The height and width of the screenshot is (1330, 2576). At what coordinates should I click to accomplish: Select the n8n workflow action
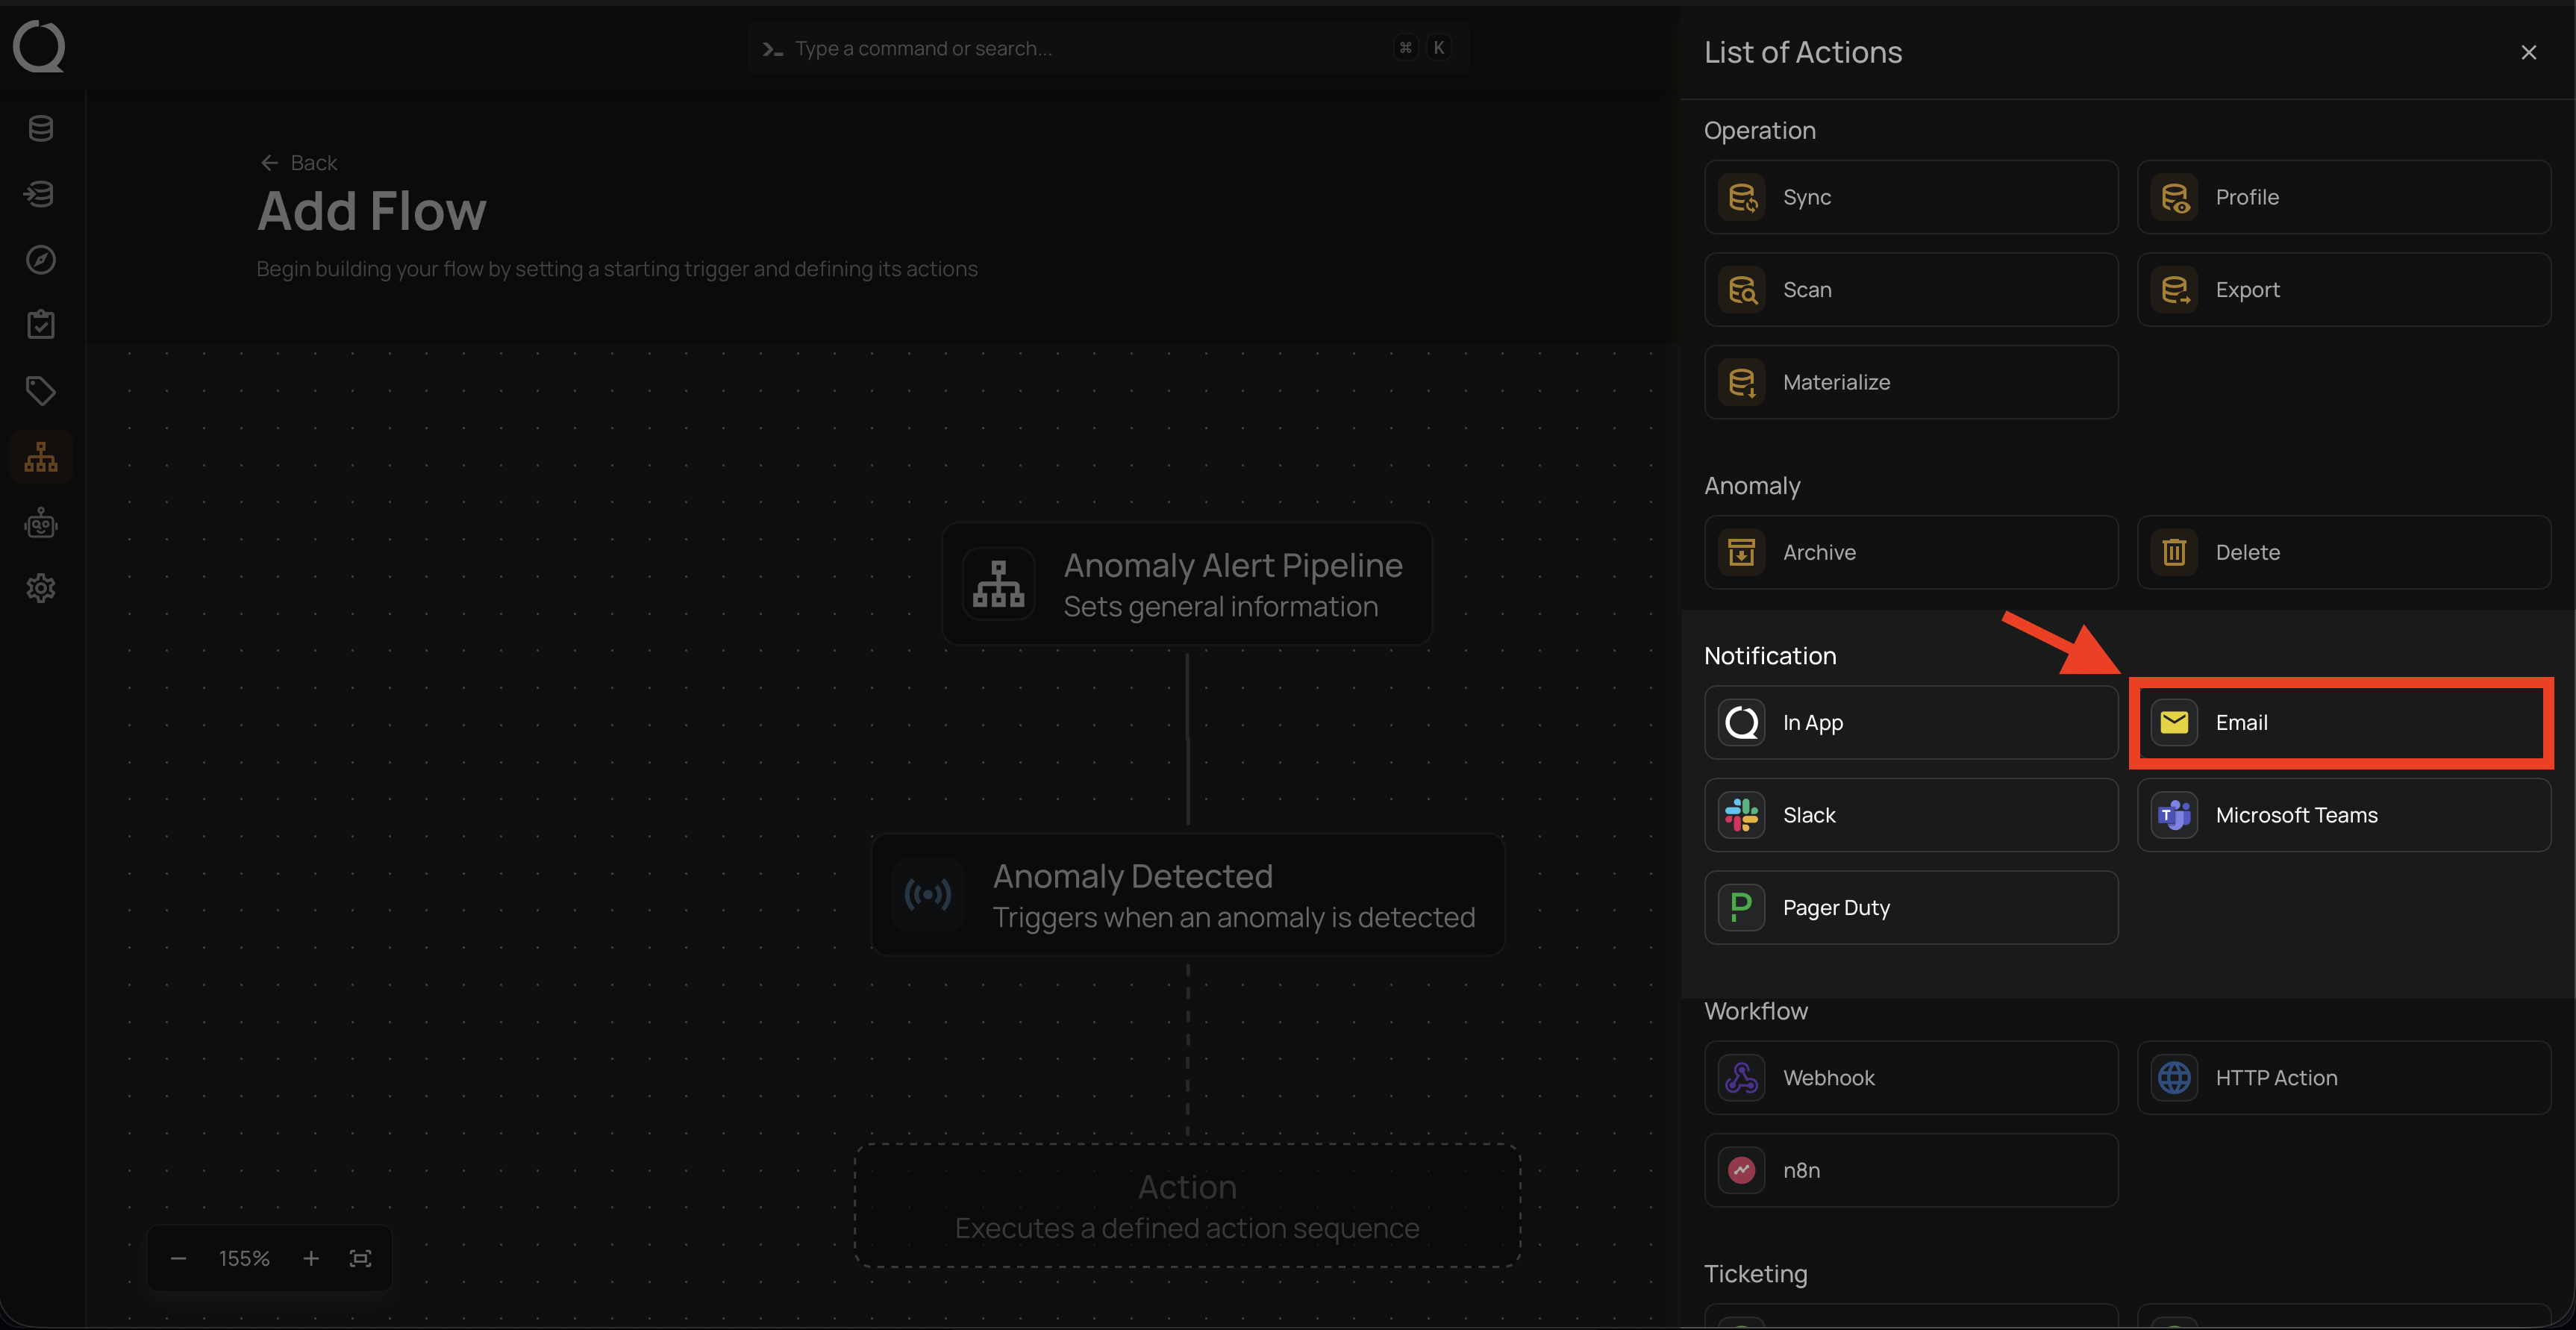click(x=1910, y=1170)
